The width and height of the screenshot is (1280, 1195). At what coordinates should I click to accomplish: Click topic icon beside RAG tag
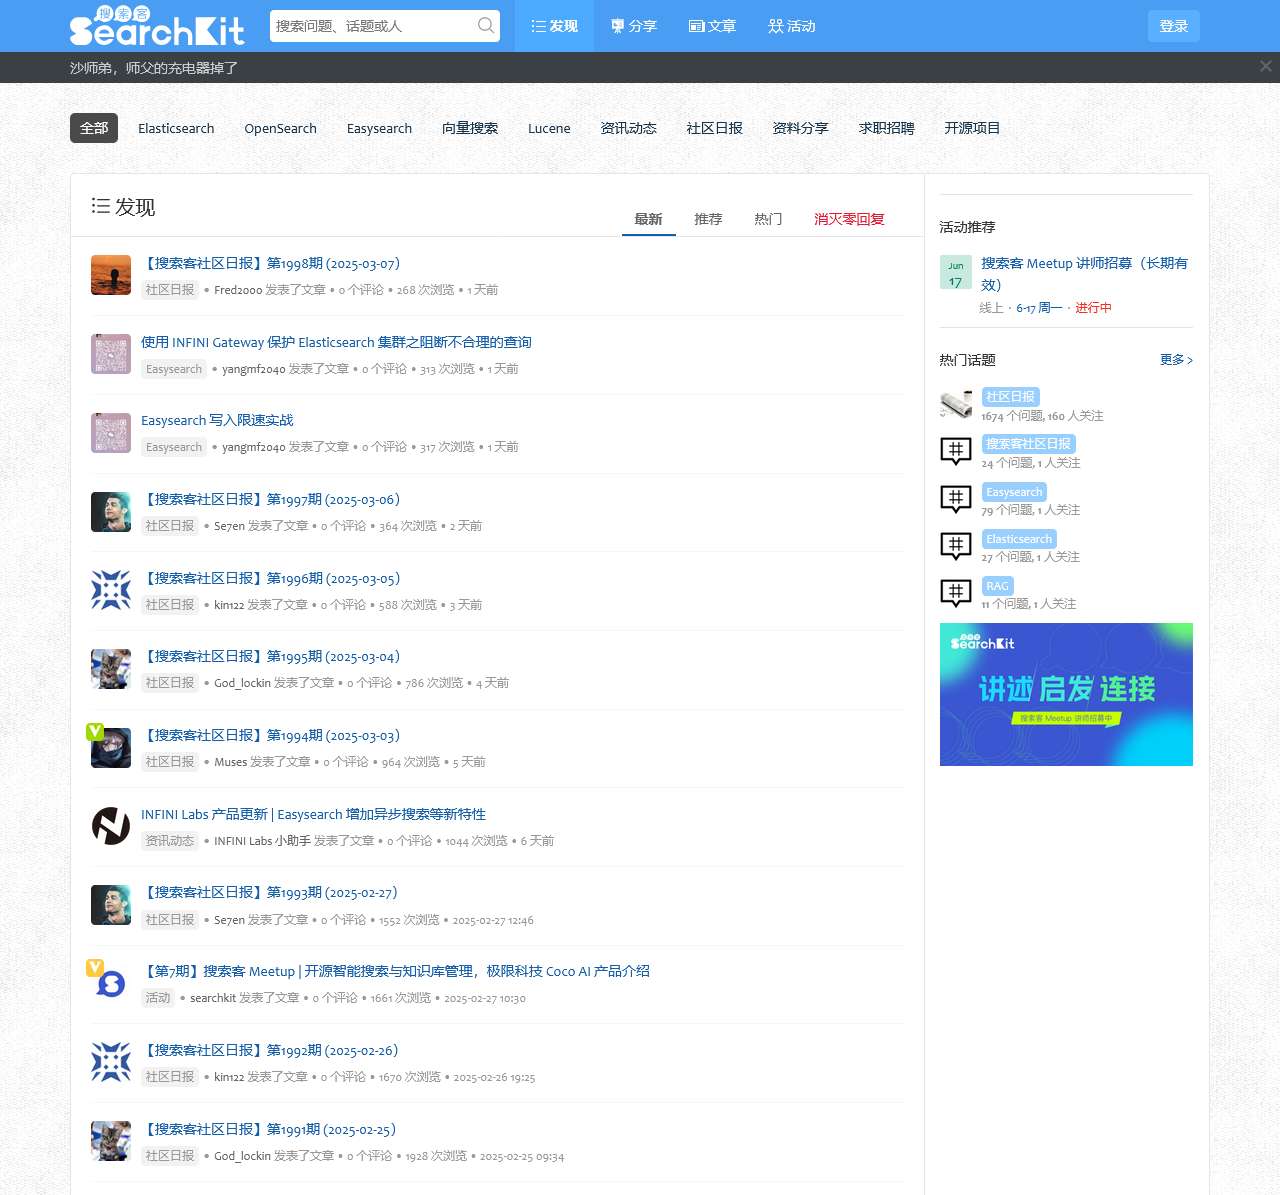956,592
